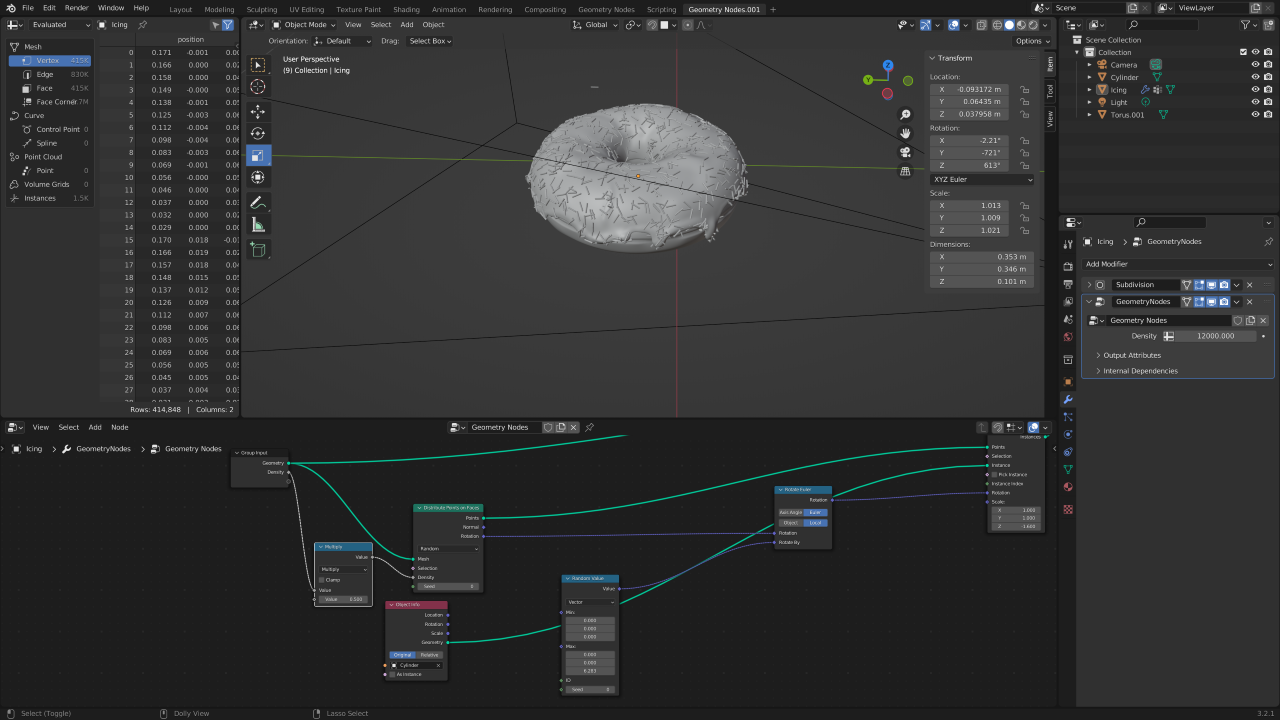Select the Rotate tool in viewport toolbar
The height and width of the screenshot is (720, 1280).
point(258,134)
